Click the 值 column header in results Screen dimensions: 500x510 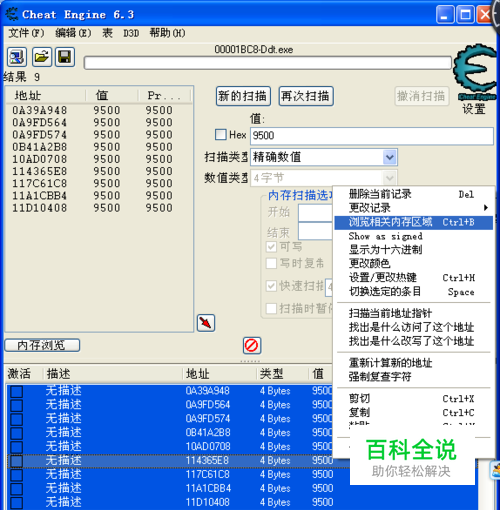pos(112,95)
